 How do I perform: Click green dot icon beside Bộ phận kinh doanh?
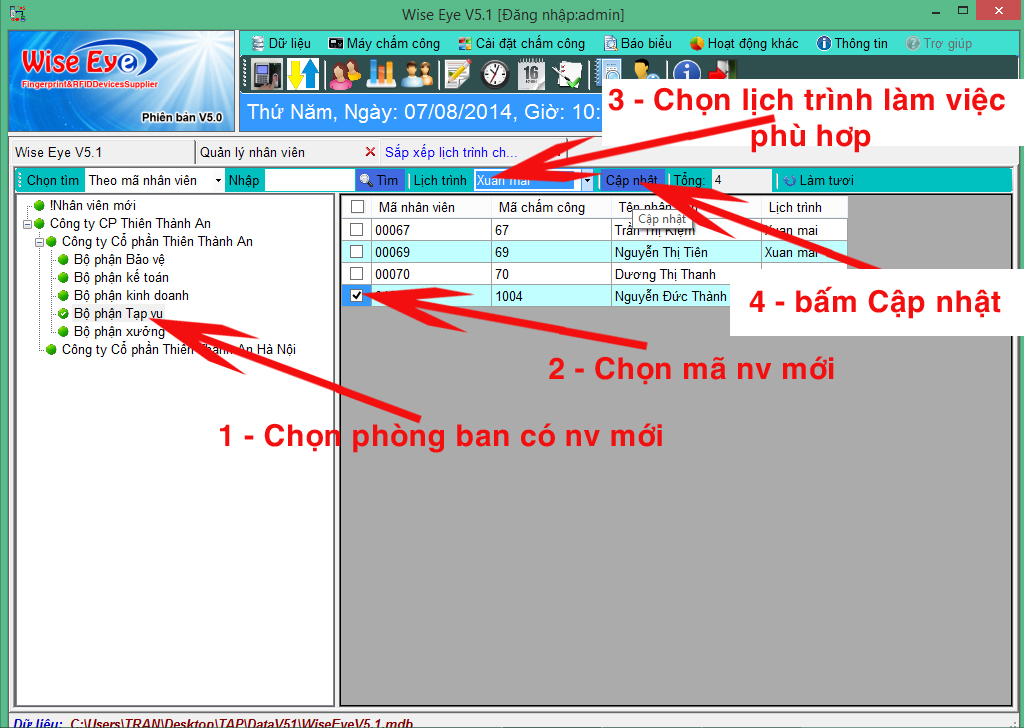click(63, 296)
